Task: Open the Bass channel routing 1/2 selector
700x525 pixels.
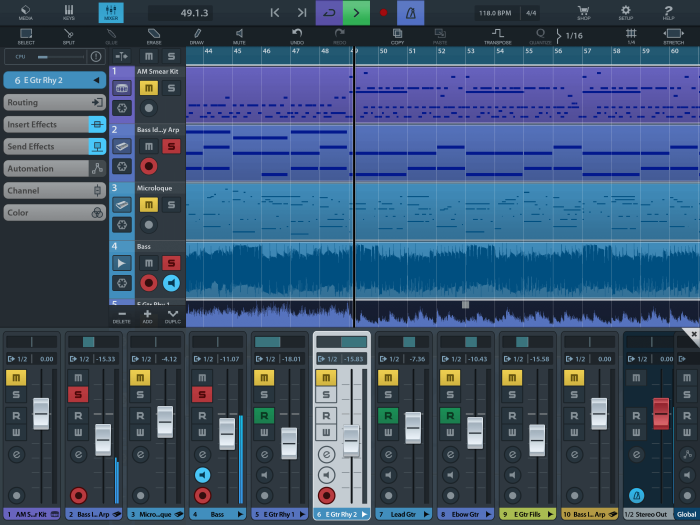Action: coord(204,358)
